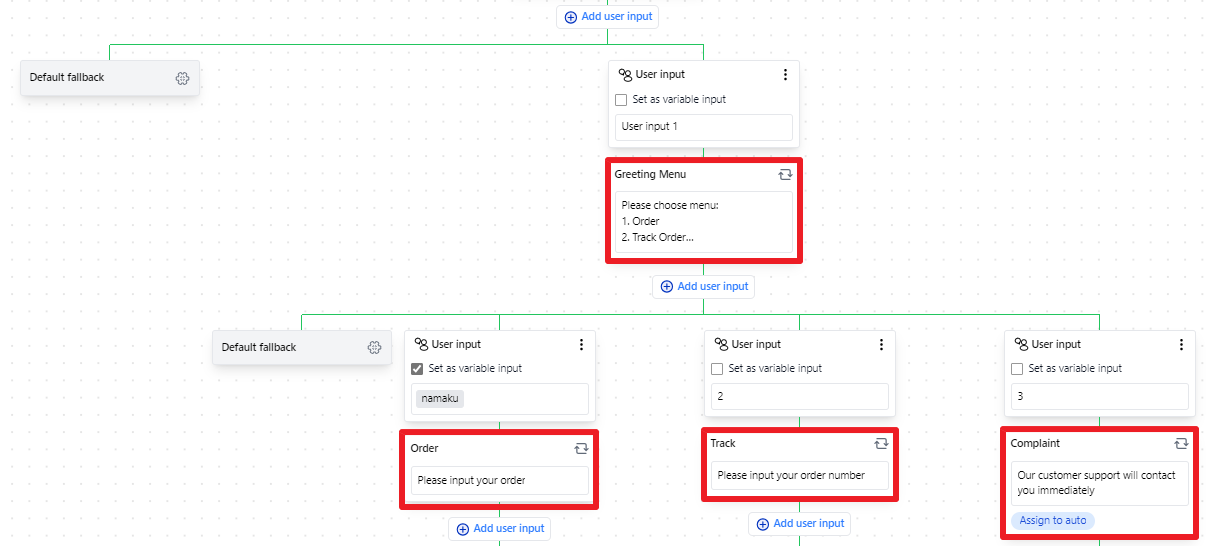Click the swap icon on Complaint block
This screenshot has height=546, width=1211.
(x=1181, y=443)
